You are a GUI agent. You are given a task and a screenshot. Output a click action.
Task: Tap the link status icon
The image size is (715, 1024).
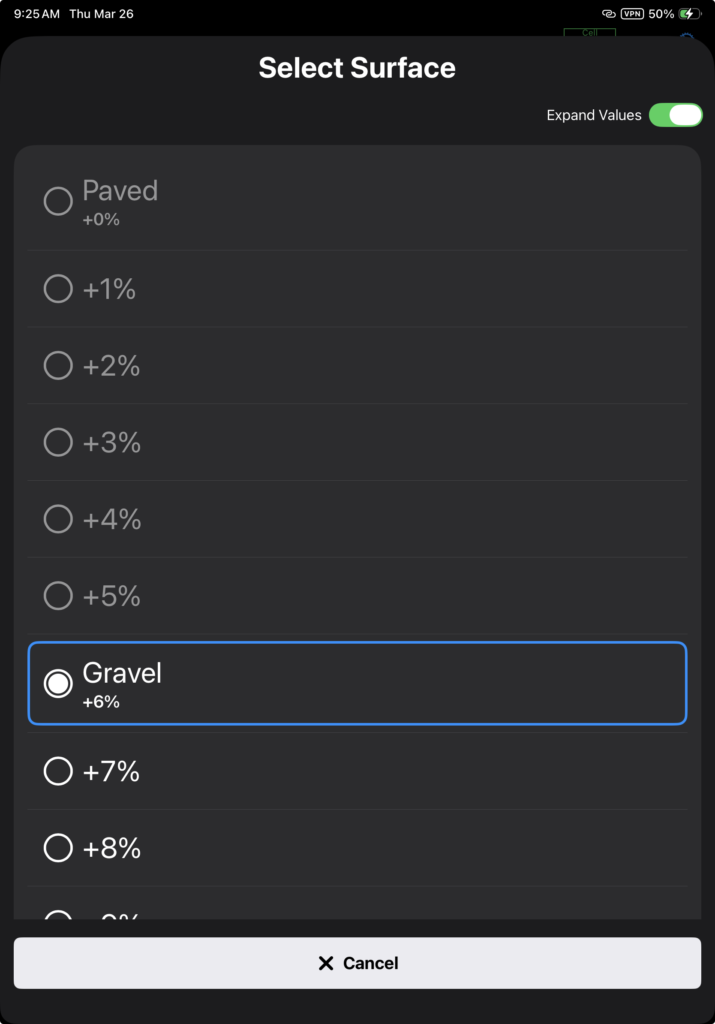(x=608, y=14)
